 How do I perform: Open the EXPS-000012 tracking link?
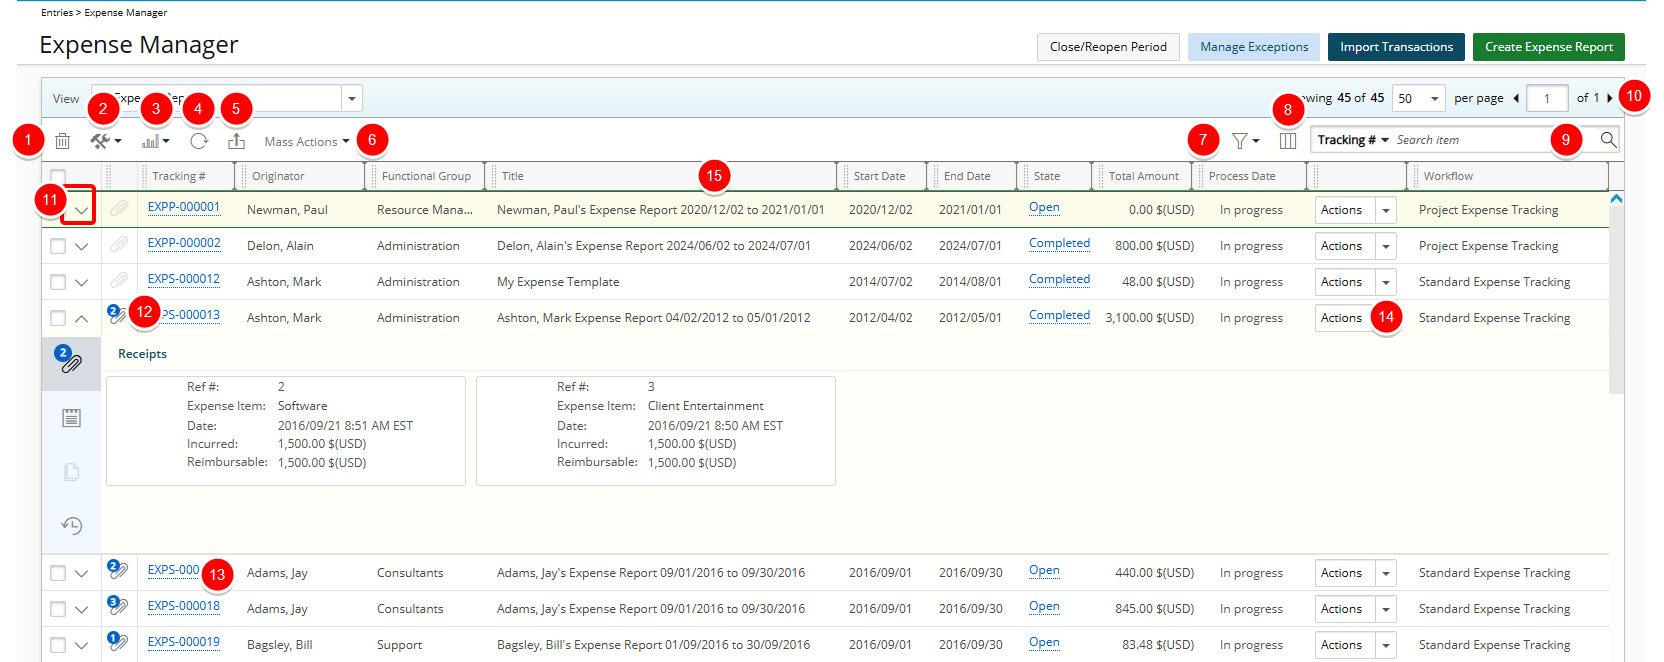(184, 279)
